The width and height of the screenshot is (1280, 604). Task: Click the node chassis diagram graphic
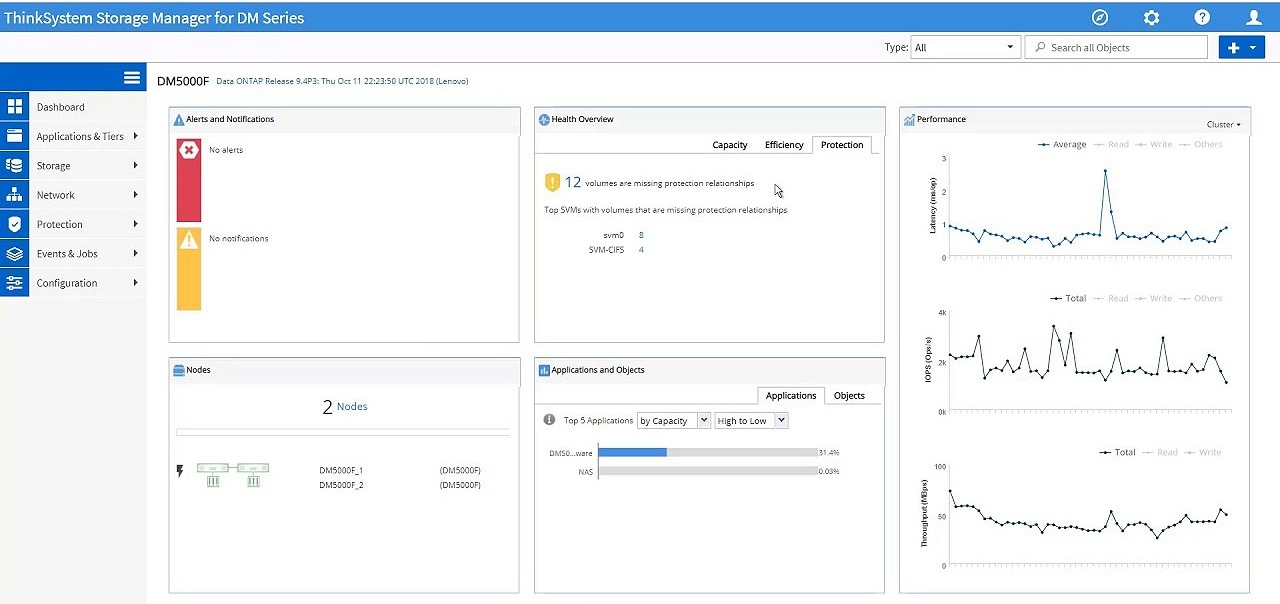point(233,474)
